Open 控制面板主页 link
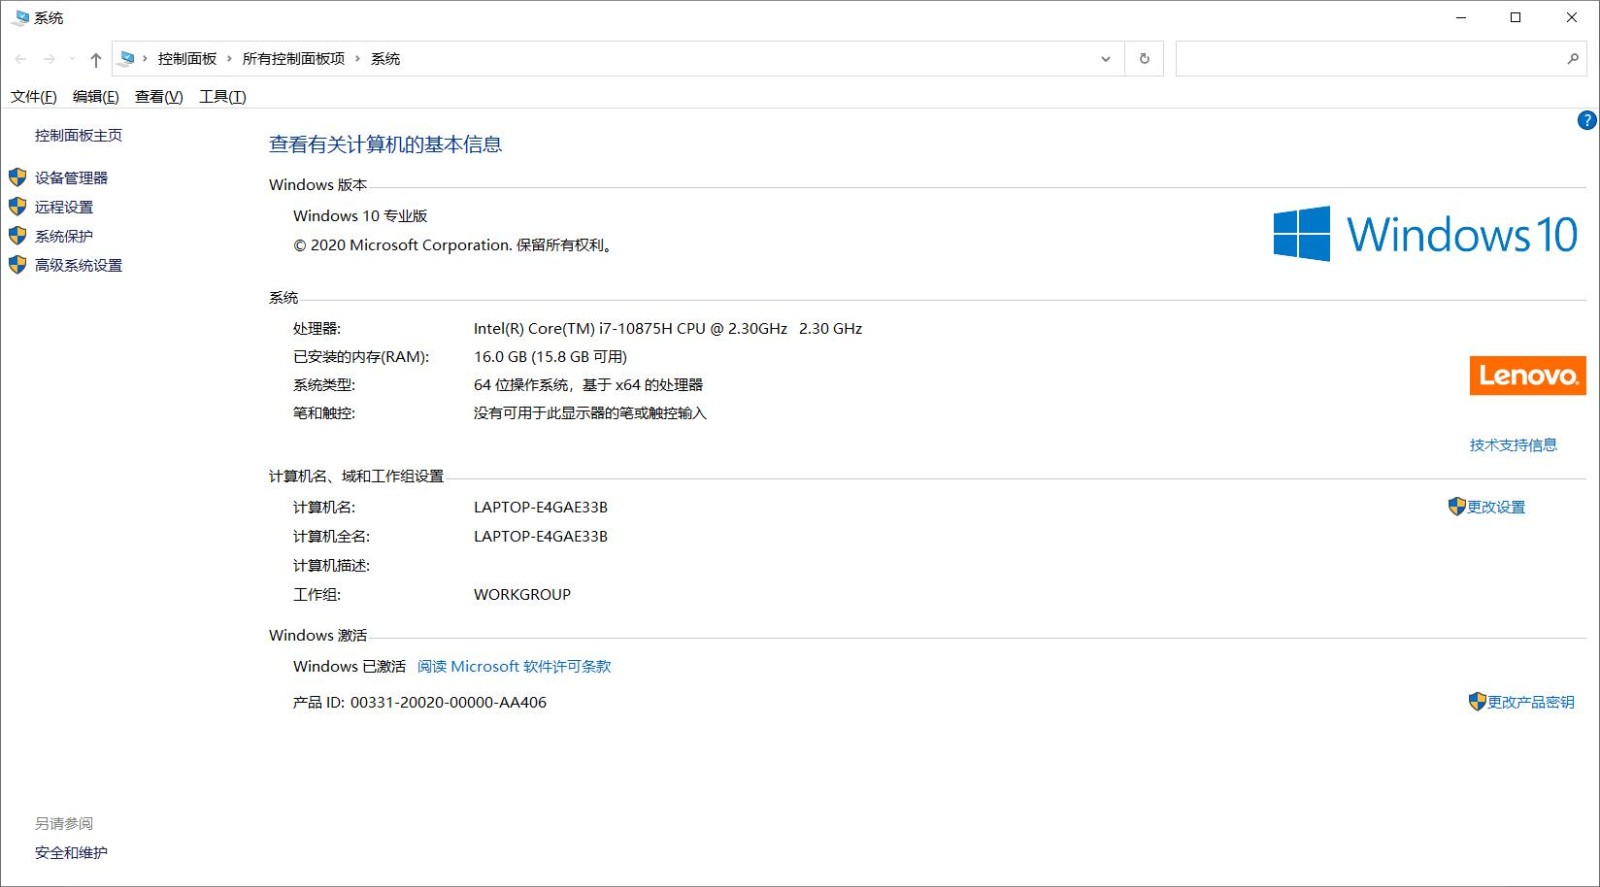1600x887 pixels. (x=78, y=135)
